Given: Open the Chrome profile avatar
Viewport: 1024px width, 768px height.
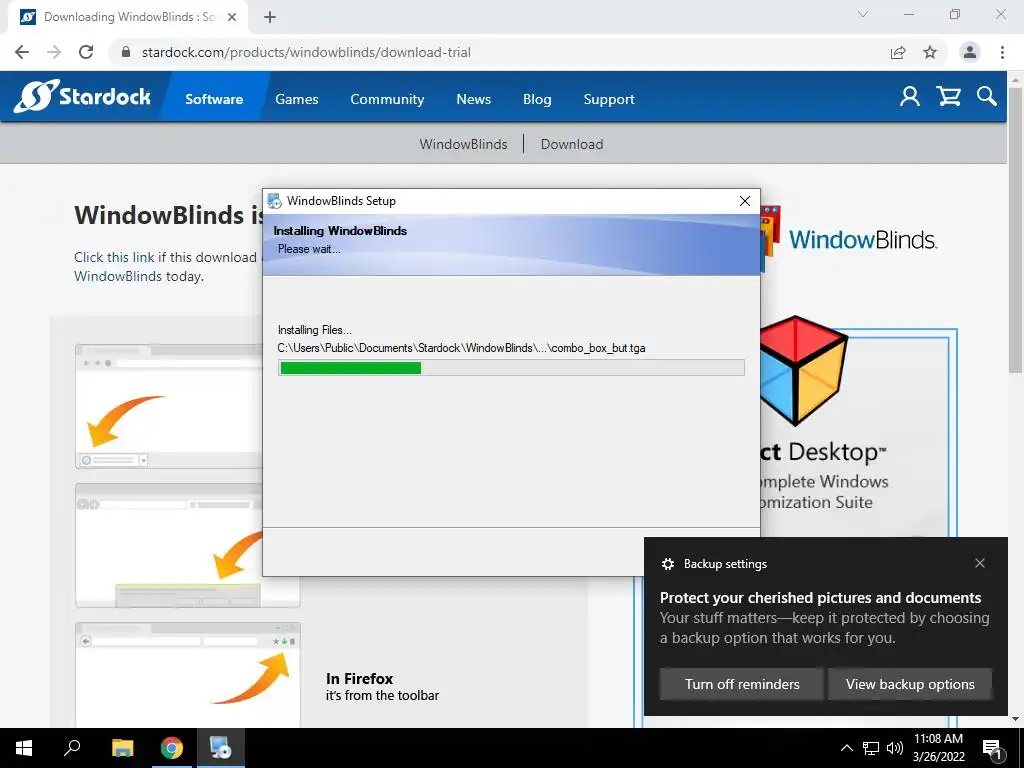Looking at the screenshot, I should pos(970,52).
